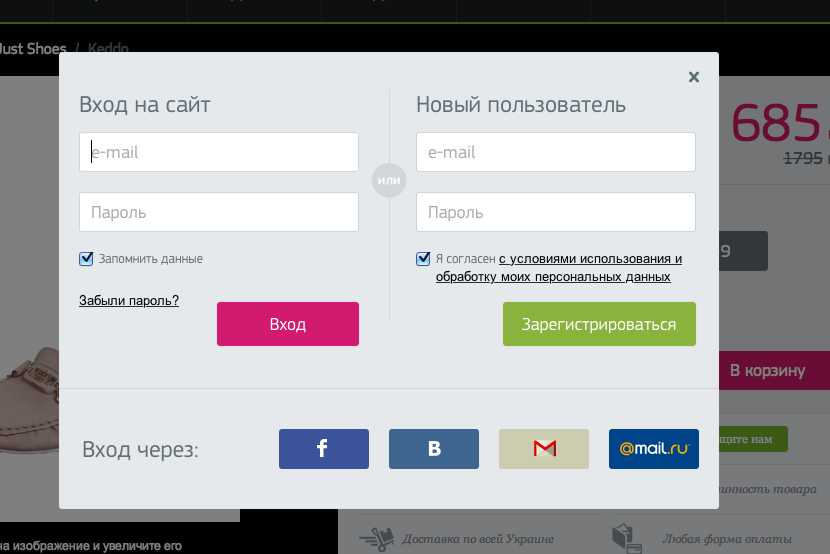
Task: Click the login 'Пароль' field
Action: click(x=219, y=212)
